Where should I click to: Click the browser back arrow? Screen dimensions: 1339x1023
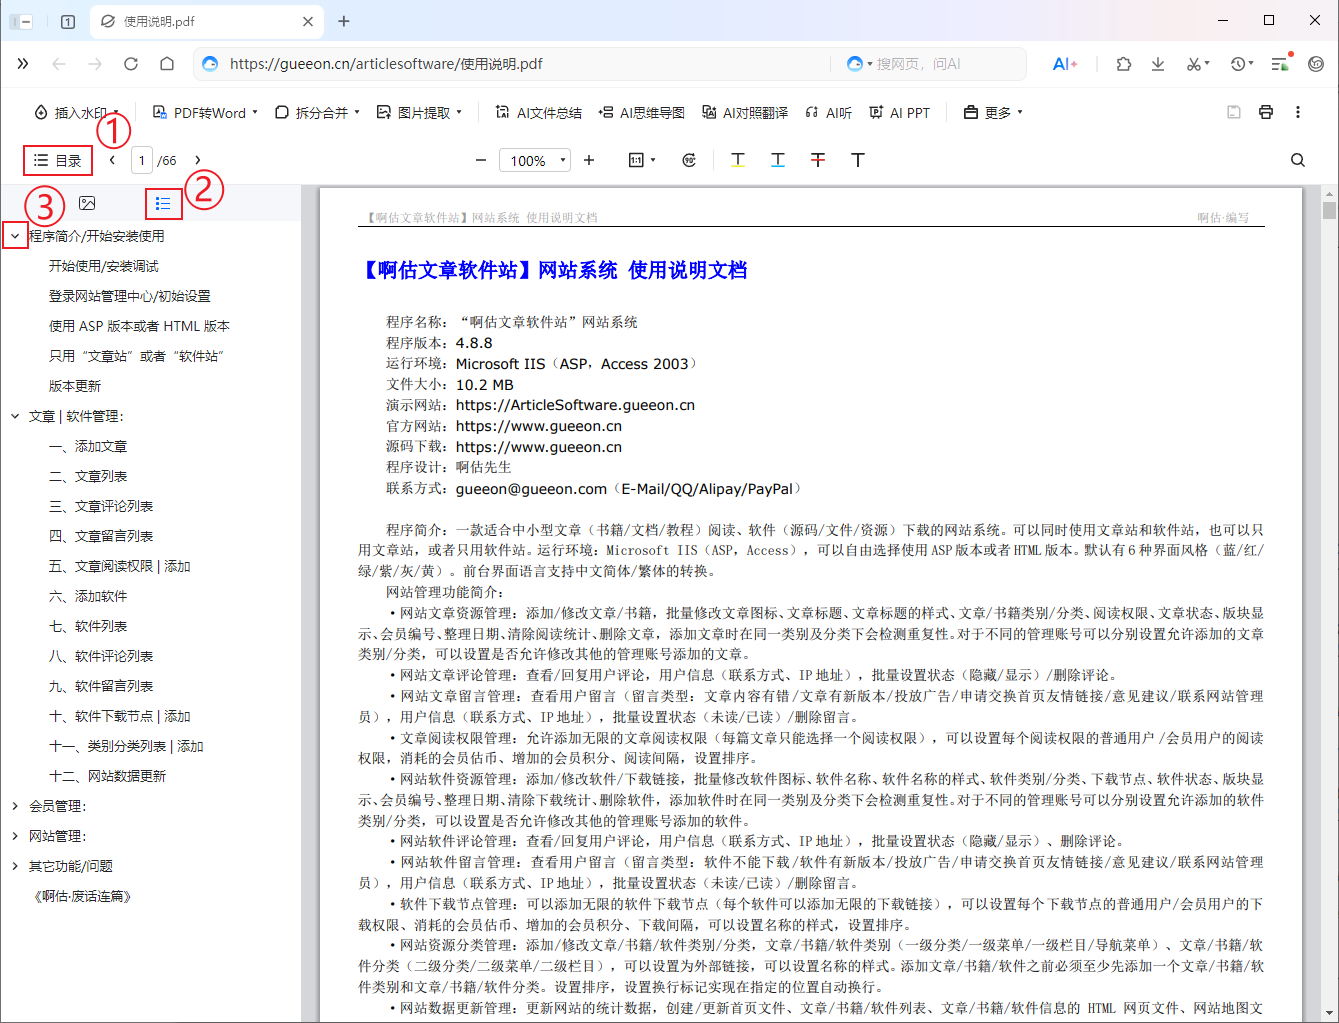pos(59,64)
